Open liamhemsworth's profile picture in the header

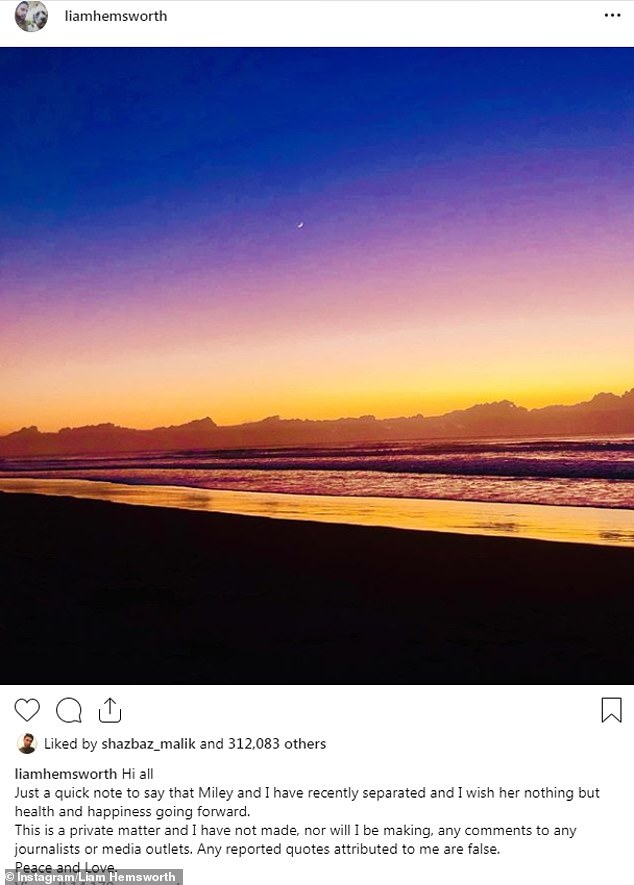point(31,16)
